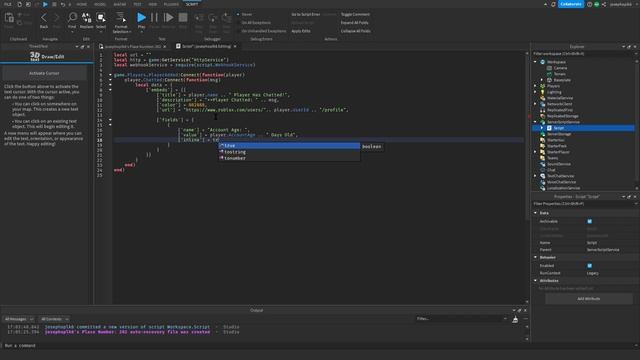Viewport: 640px width, 360px height.
Task: Switch to the AVATAR ribbon tab
Action: click(x=120, y=4)
